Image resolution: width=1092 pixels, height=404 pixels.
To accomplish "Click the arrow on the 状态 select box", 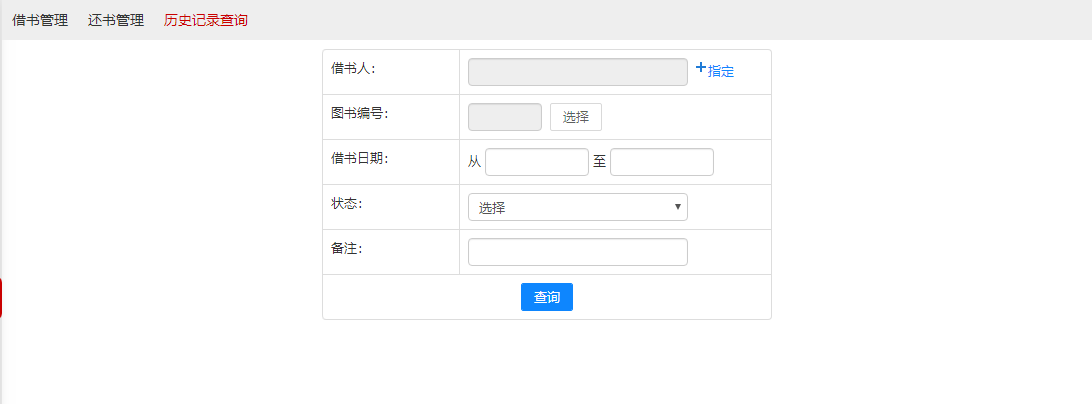I will click(678, 207).
